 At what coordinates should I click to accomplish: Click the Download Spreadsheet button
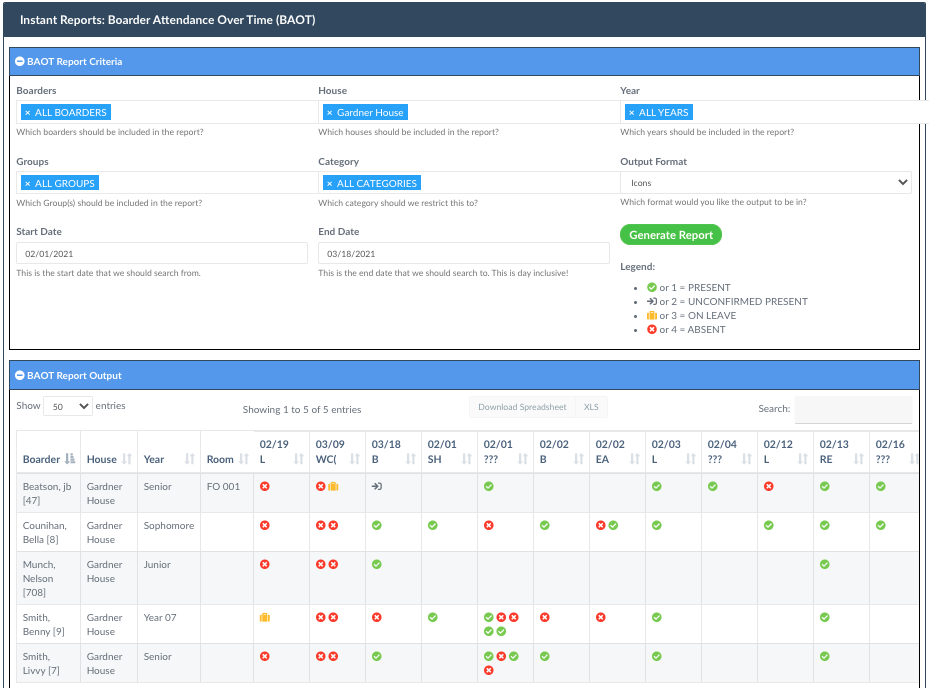pyautogui.click(x=522, y=407)
